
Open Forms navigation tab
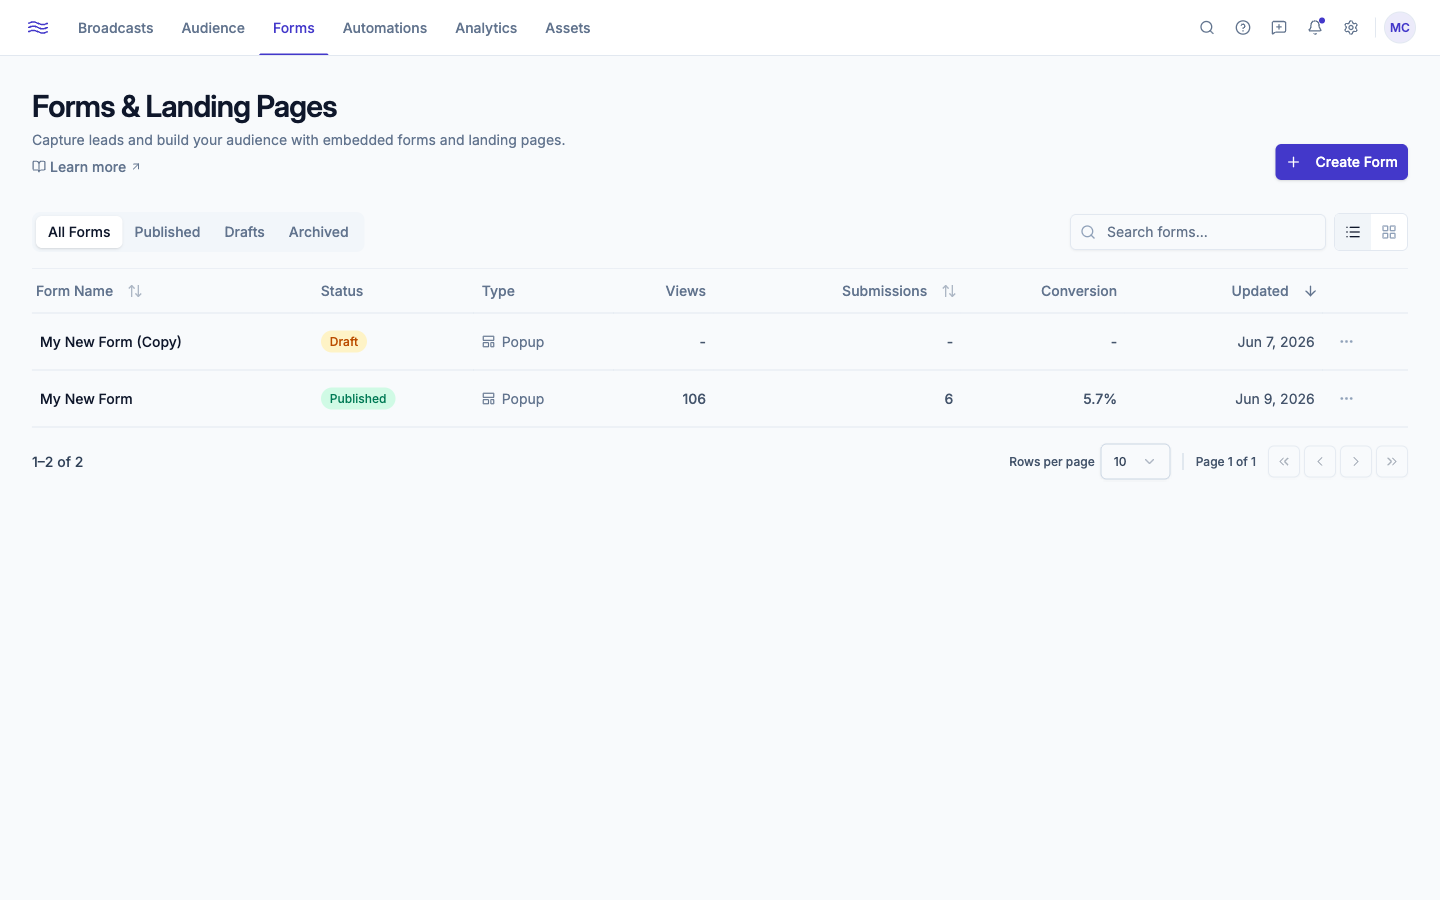(294, 28)
